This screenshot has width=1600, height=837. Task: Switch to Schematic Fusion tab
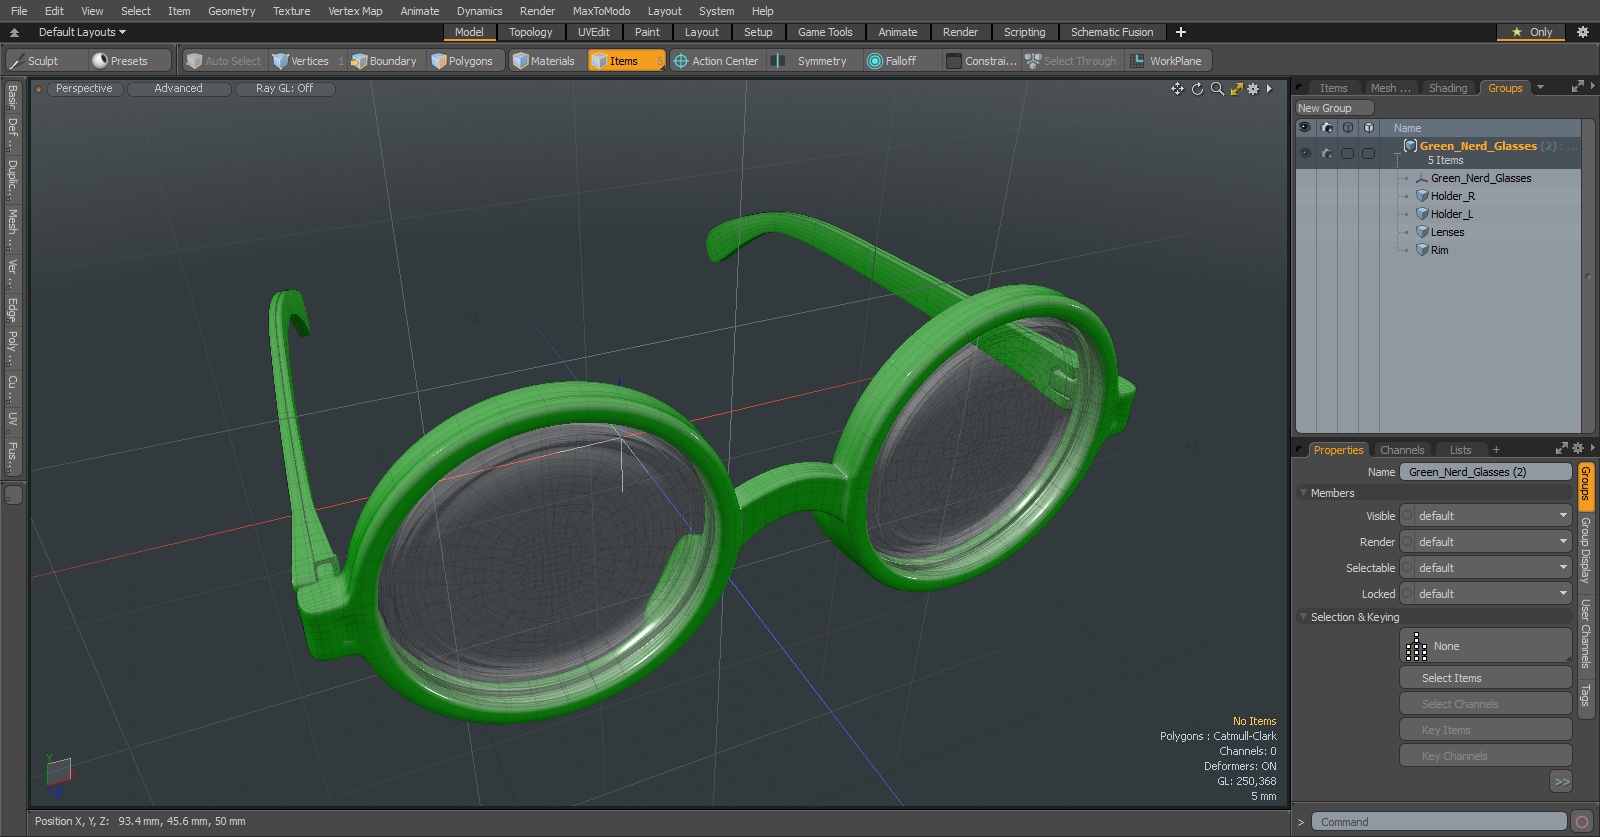(x=1112, y=32)
